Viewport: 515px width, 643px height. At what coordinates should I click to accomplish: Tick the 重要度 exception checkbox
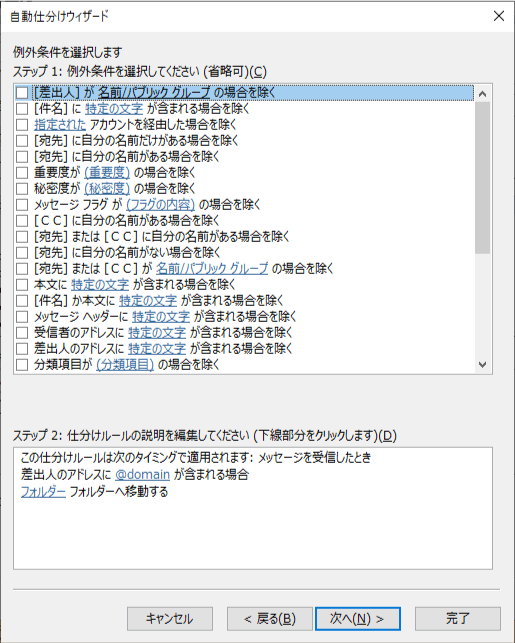pyautogui.click(x=22, y=173)
